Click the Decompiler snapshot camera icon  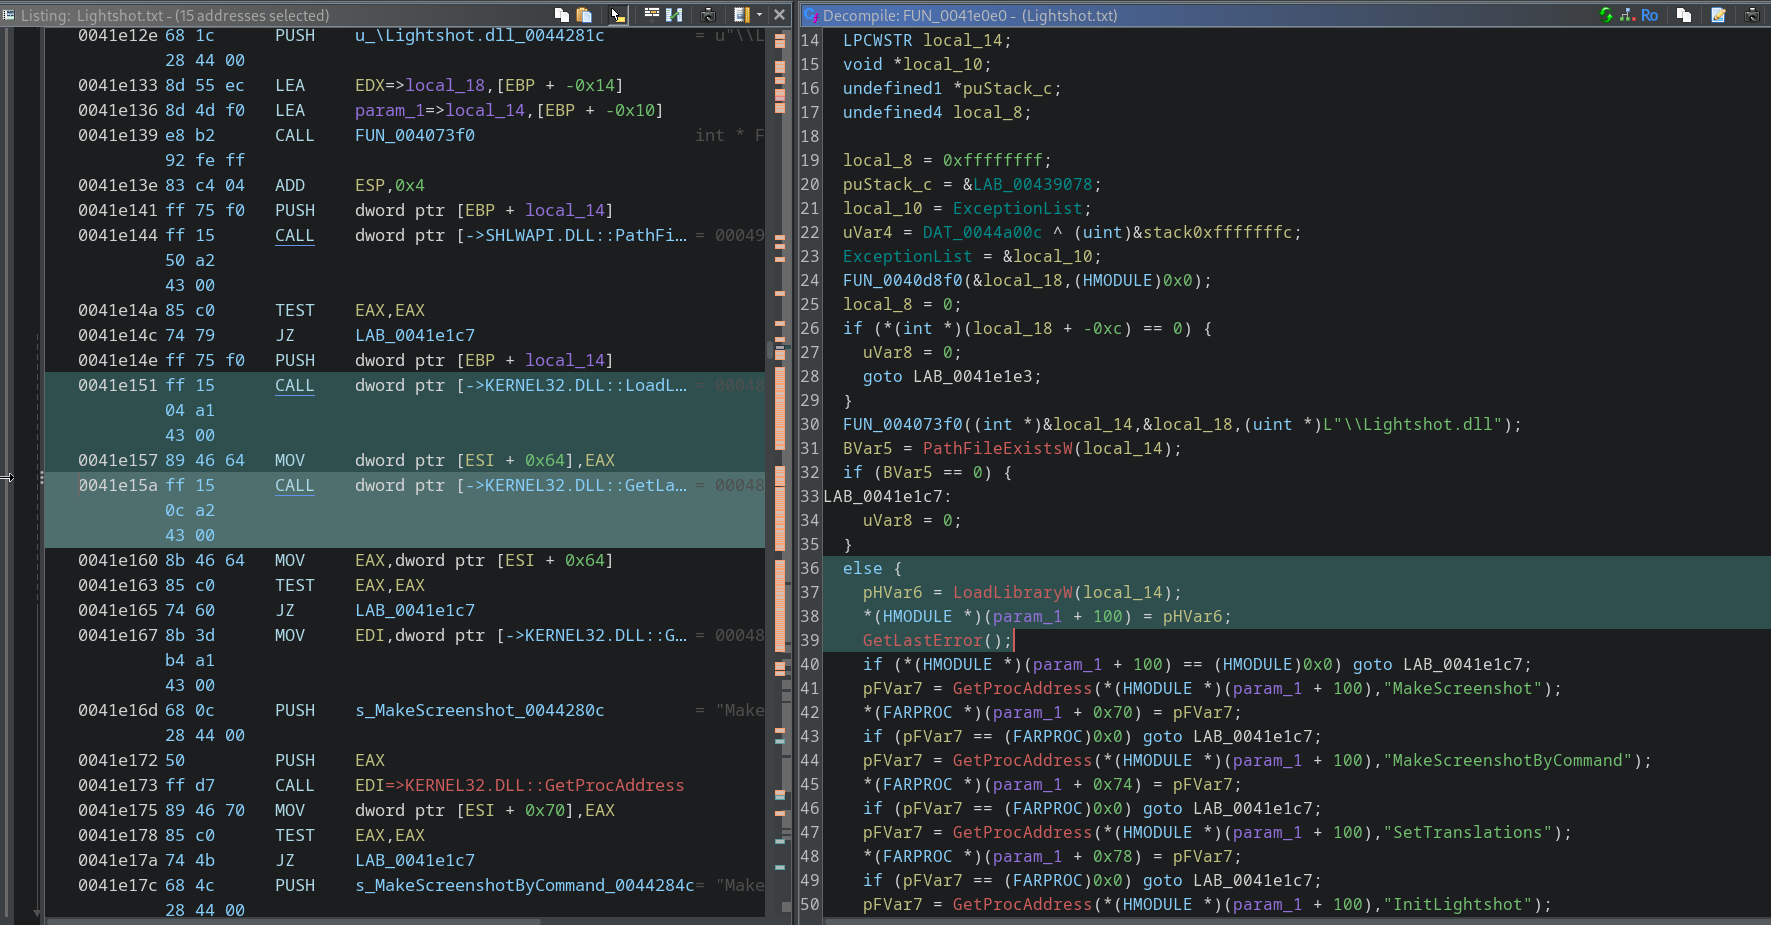coord(1752,15)
